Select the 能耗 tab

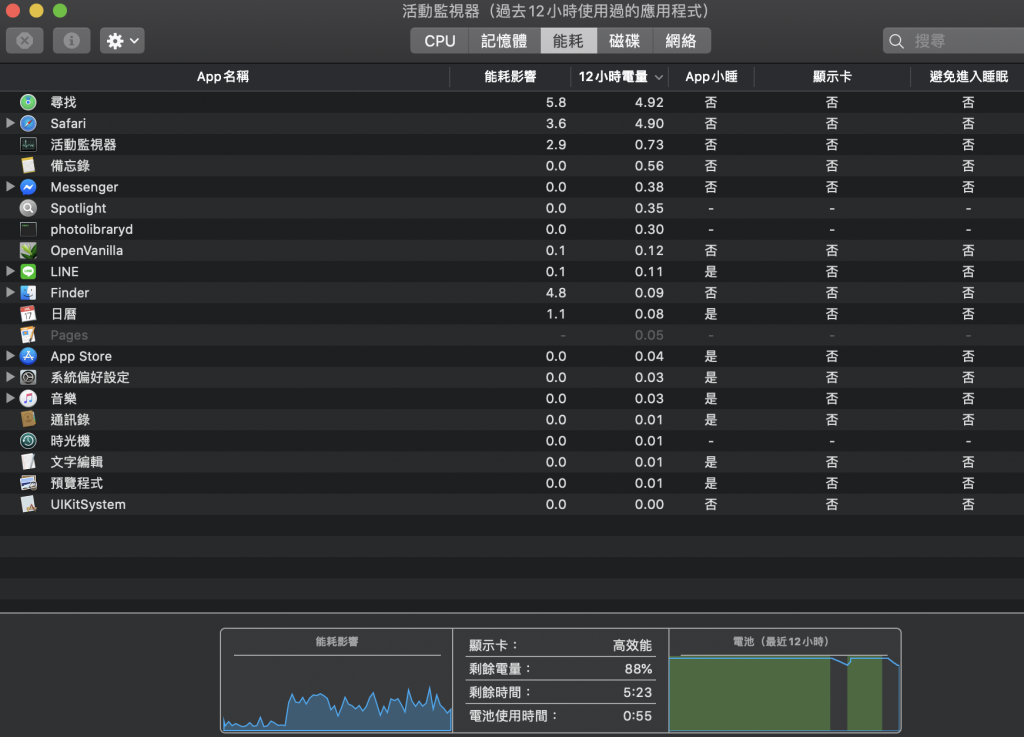click(x=568, y=40)
